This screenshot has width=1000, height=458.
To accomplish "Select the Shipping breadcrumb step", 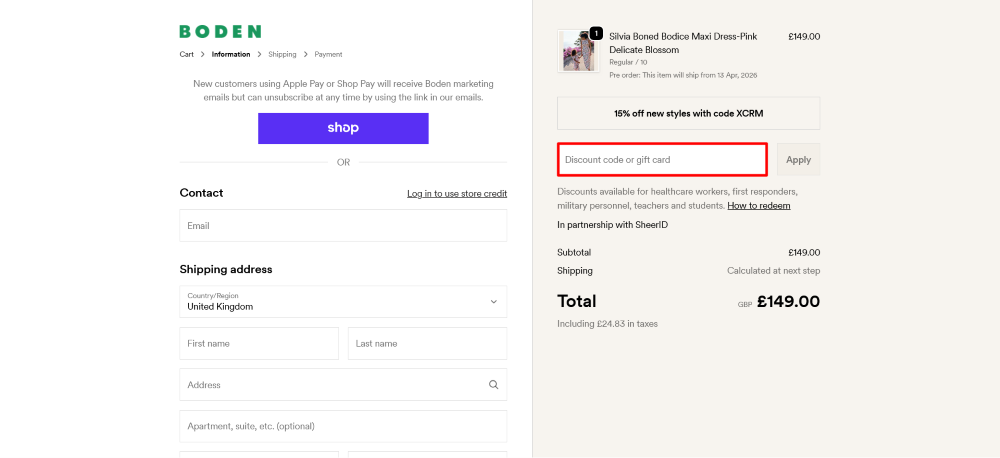I will [282, 54].
